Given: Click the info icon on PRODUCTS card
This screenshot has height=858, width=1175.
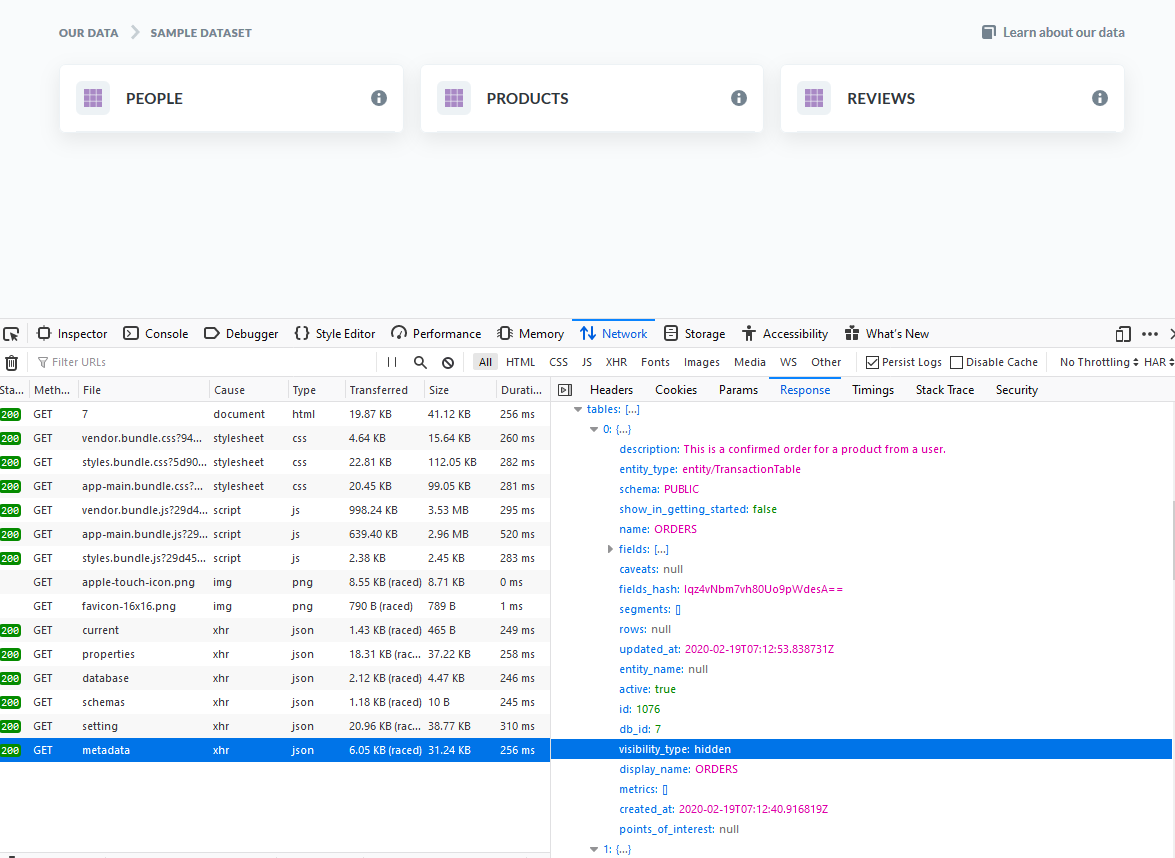Looking at the screenshot, I should pyautogui.click(x=739, y=98).
